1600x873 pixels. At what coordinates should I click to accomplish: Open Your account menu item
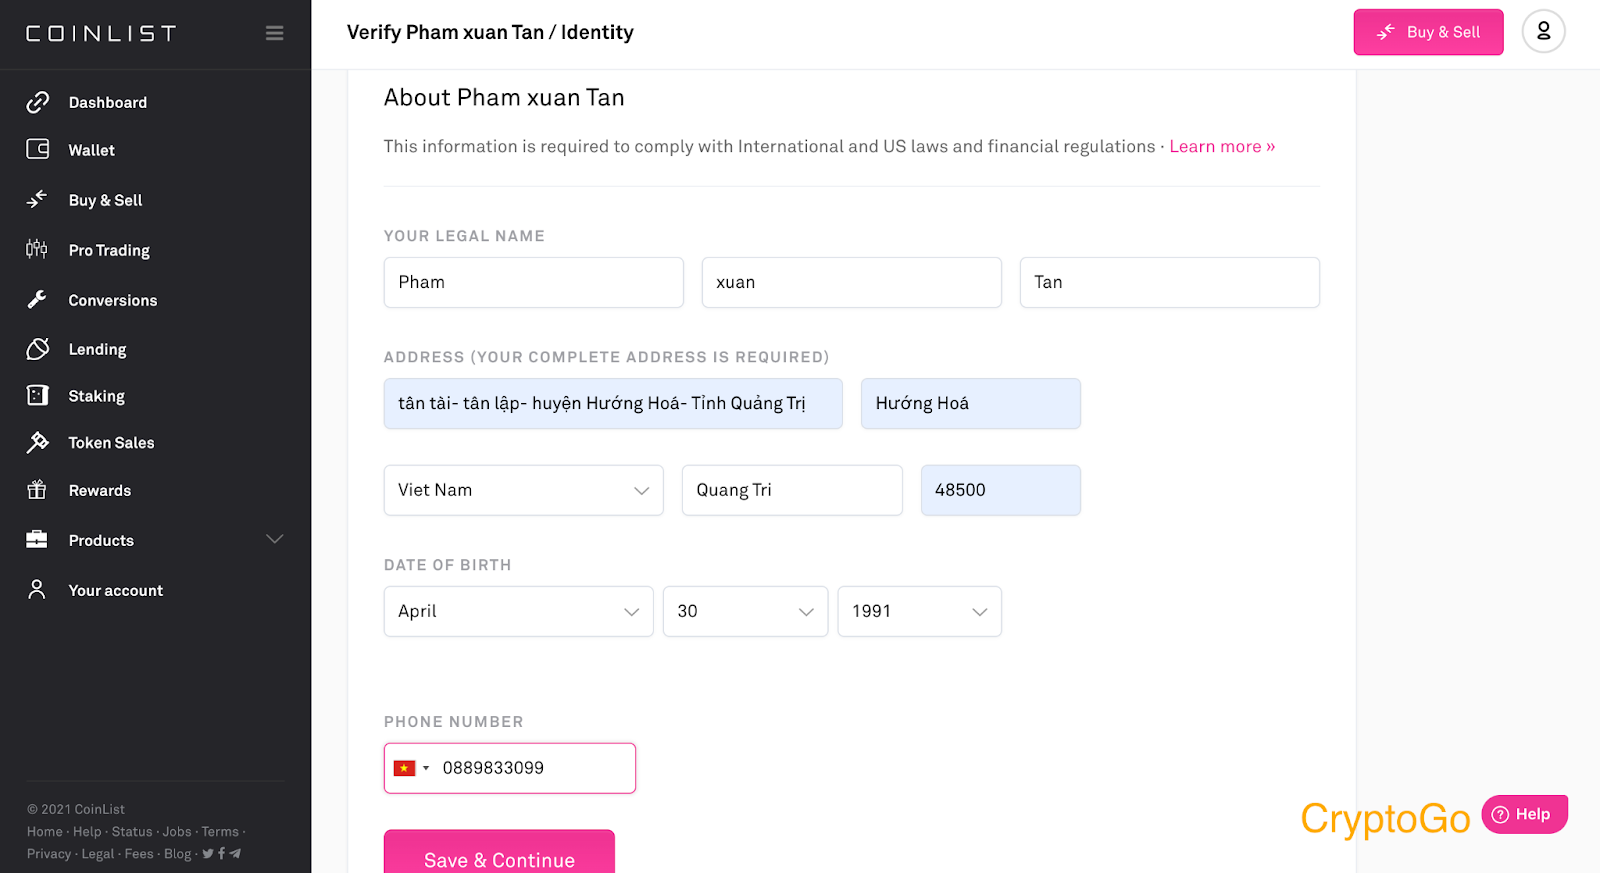(115, 590)
